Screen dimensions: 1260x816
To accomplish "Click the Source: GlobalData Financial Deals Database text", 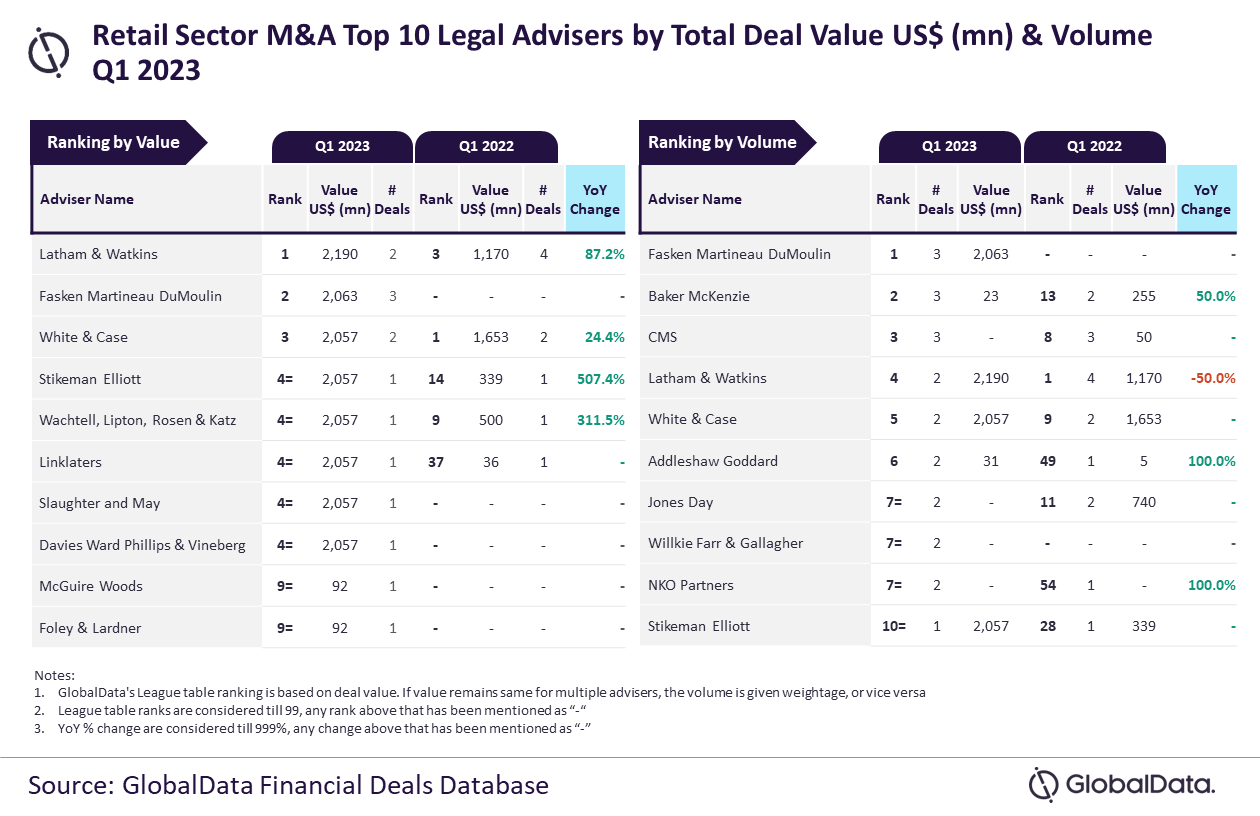I will pyautogui.click(x=288, y=784).
